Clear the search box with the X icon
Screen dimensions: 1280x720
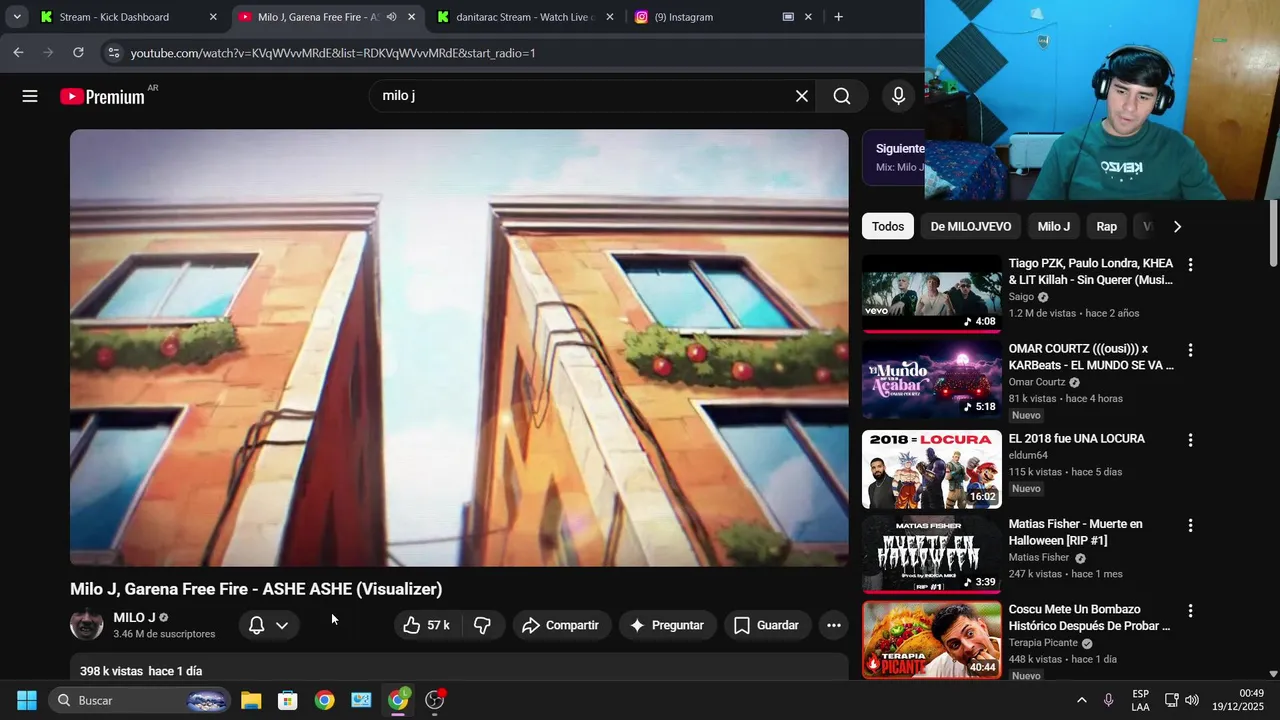coord(801,96)
